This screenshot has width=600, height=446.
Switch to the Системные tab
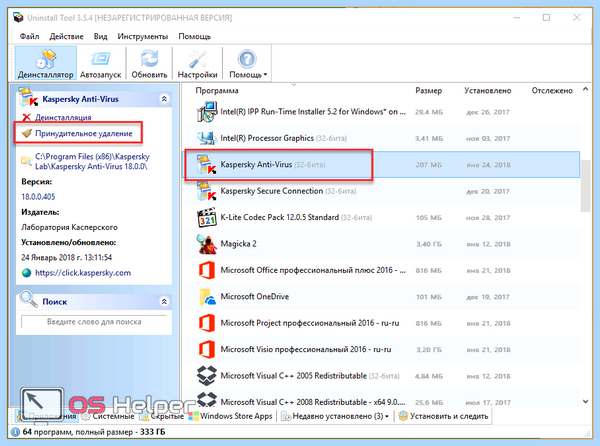(108, 416)
